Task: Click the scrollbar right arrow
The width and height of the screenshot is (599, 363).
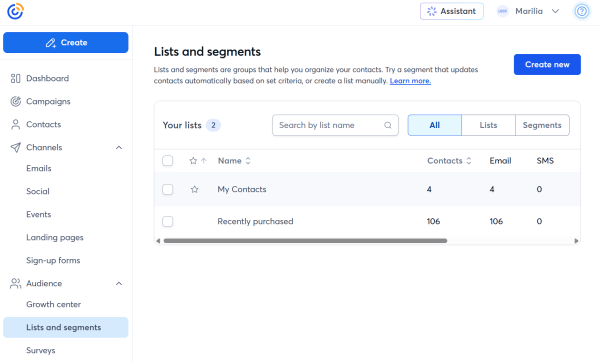Action: [576, 241]
